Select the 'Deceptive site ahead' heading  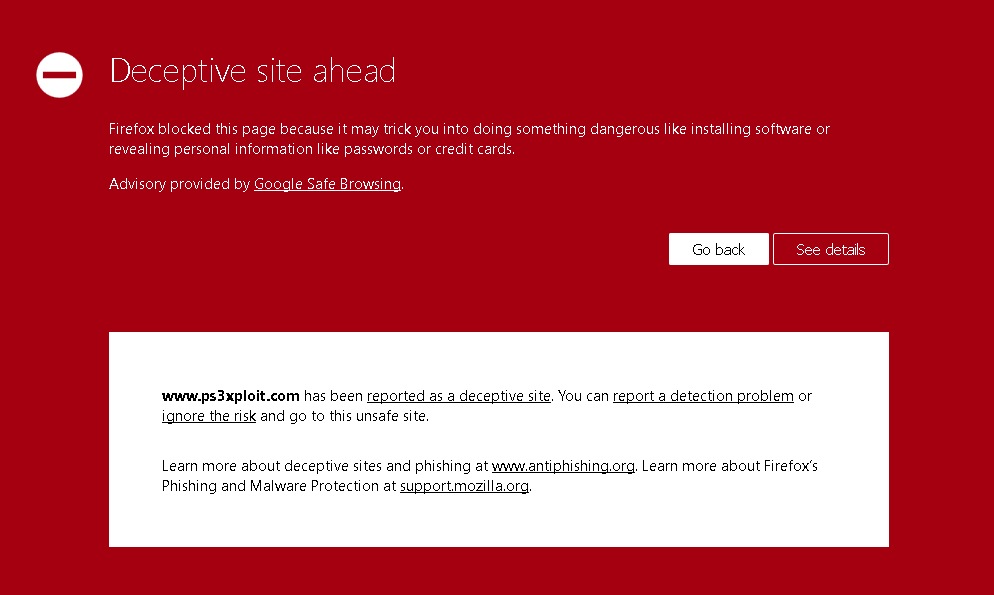pos(252,71)
